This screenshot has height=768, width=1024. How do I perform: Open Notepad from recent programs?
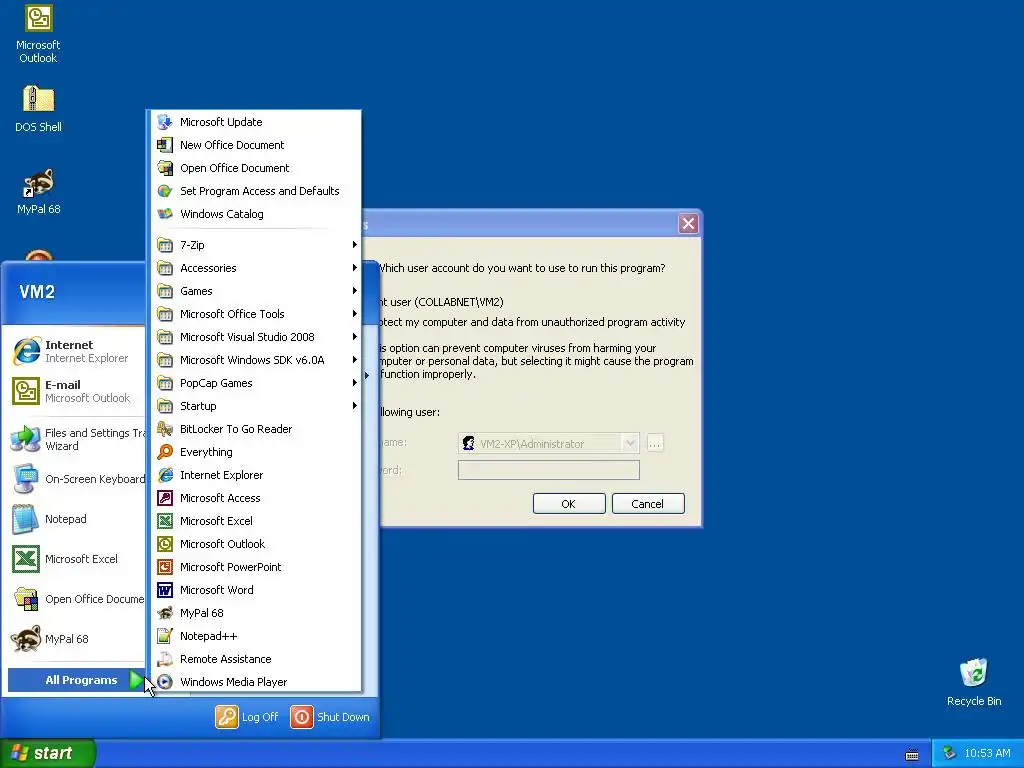77,519
